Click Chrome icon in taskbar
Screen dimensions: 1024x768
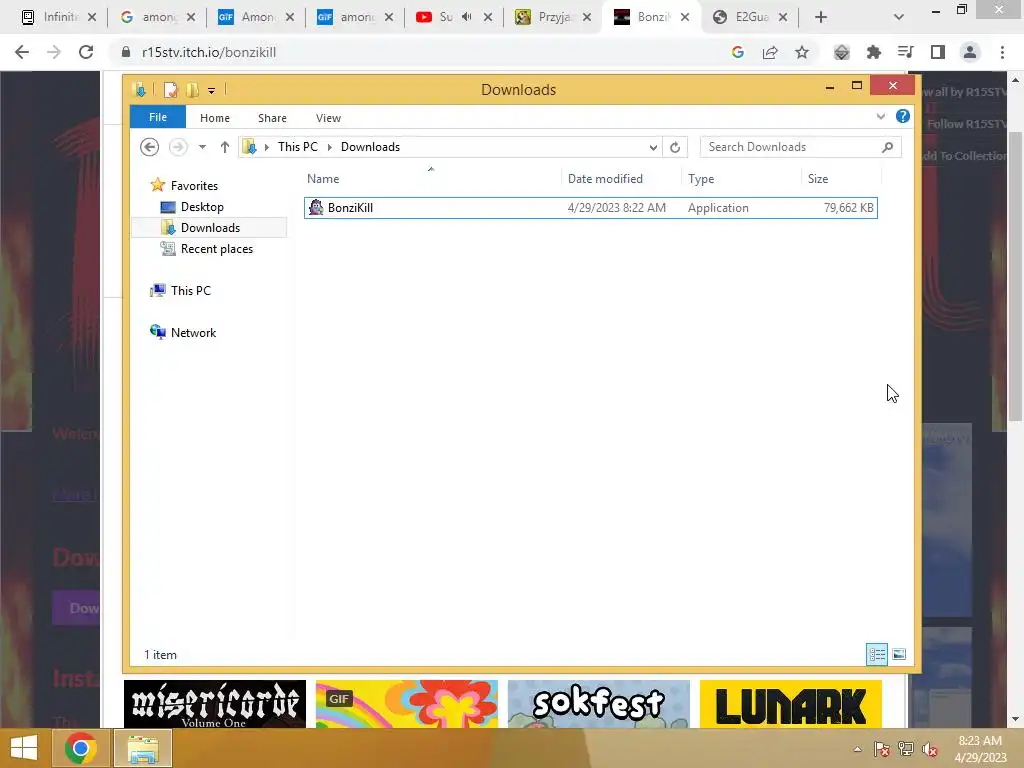[80, 748]
